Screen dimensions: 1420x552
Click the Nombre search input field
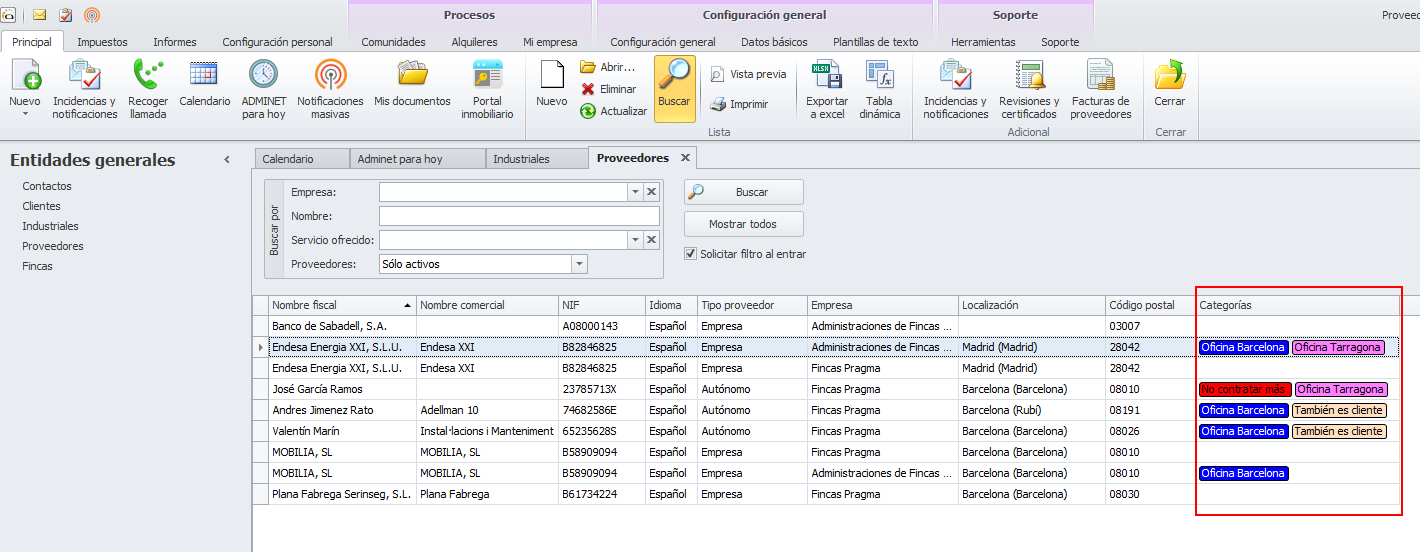[x=519, y=216]
